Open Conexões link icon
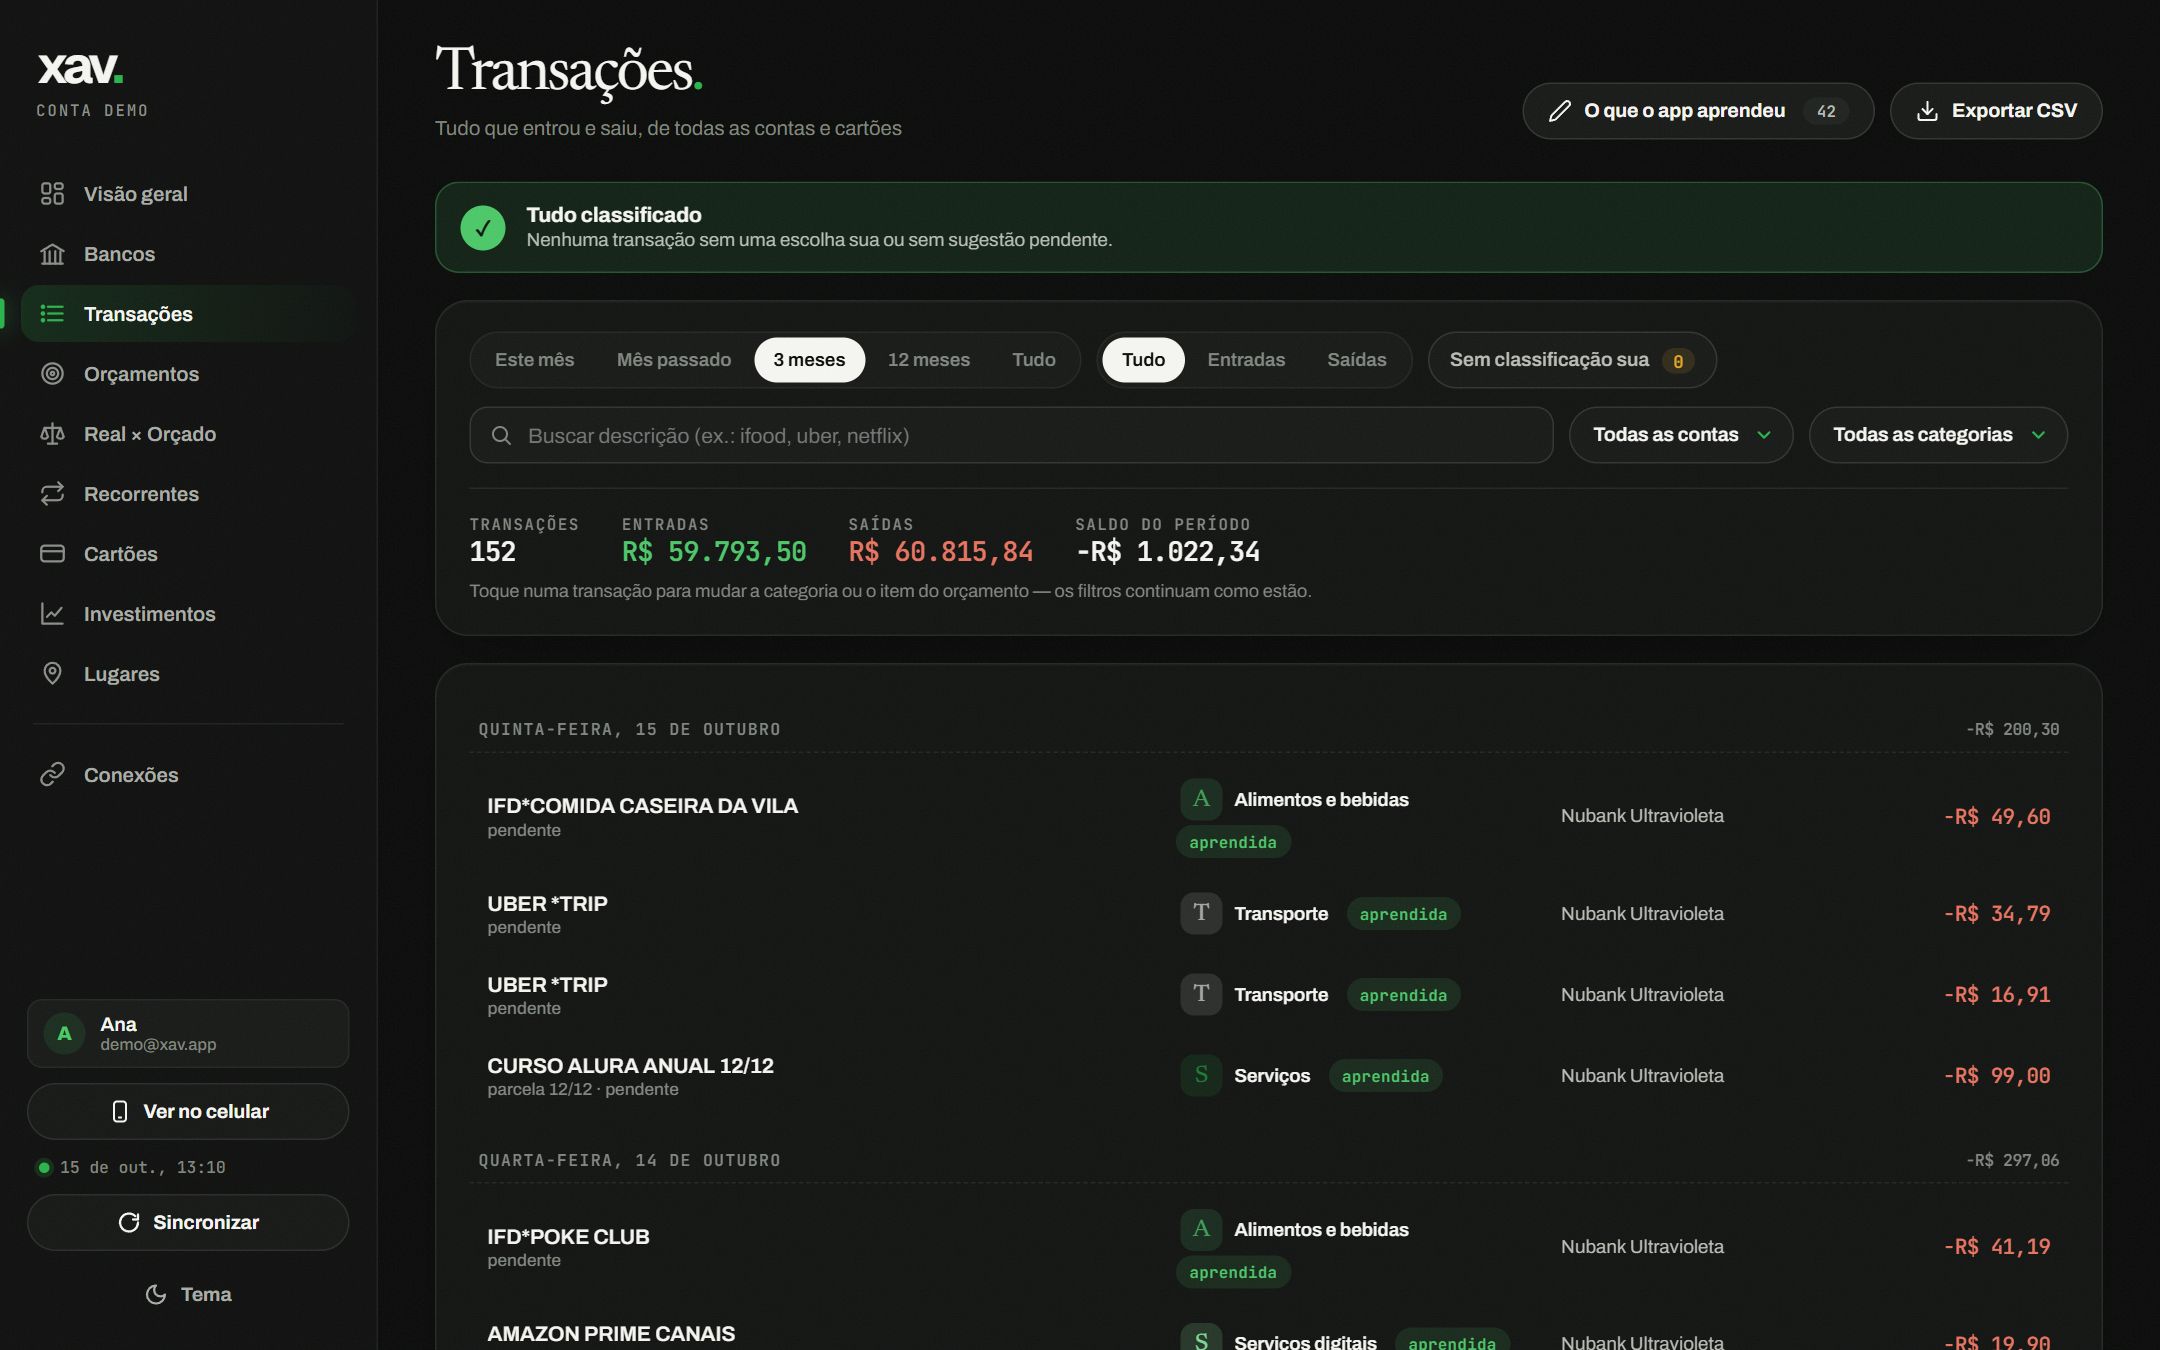 pyautogui.click(x=52, y=775)
